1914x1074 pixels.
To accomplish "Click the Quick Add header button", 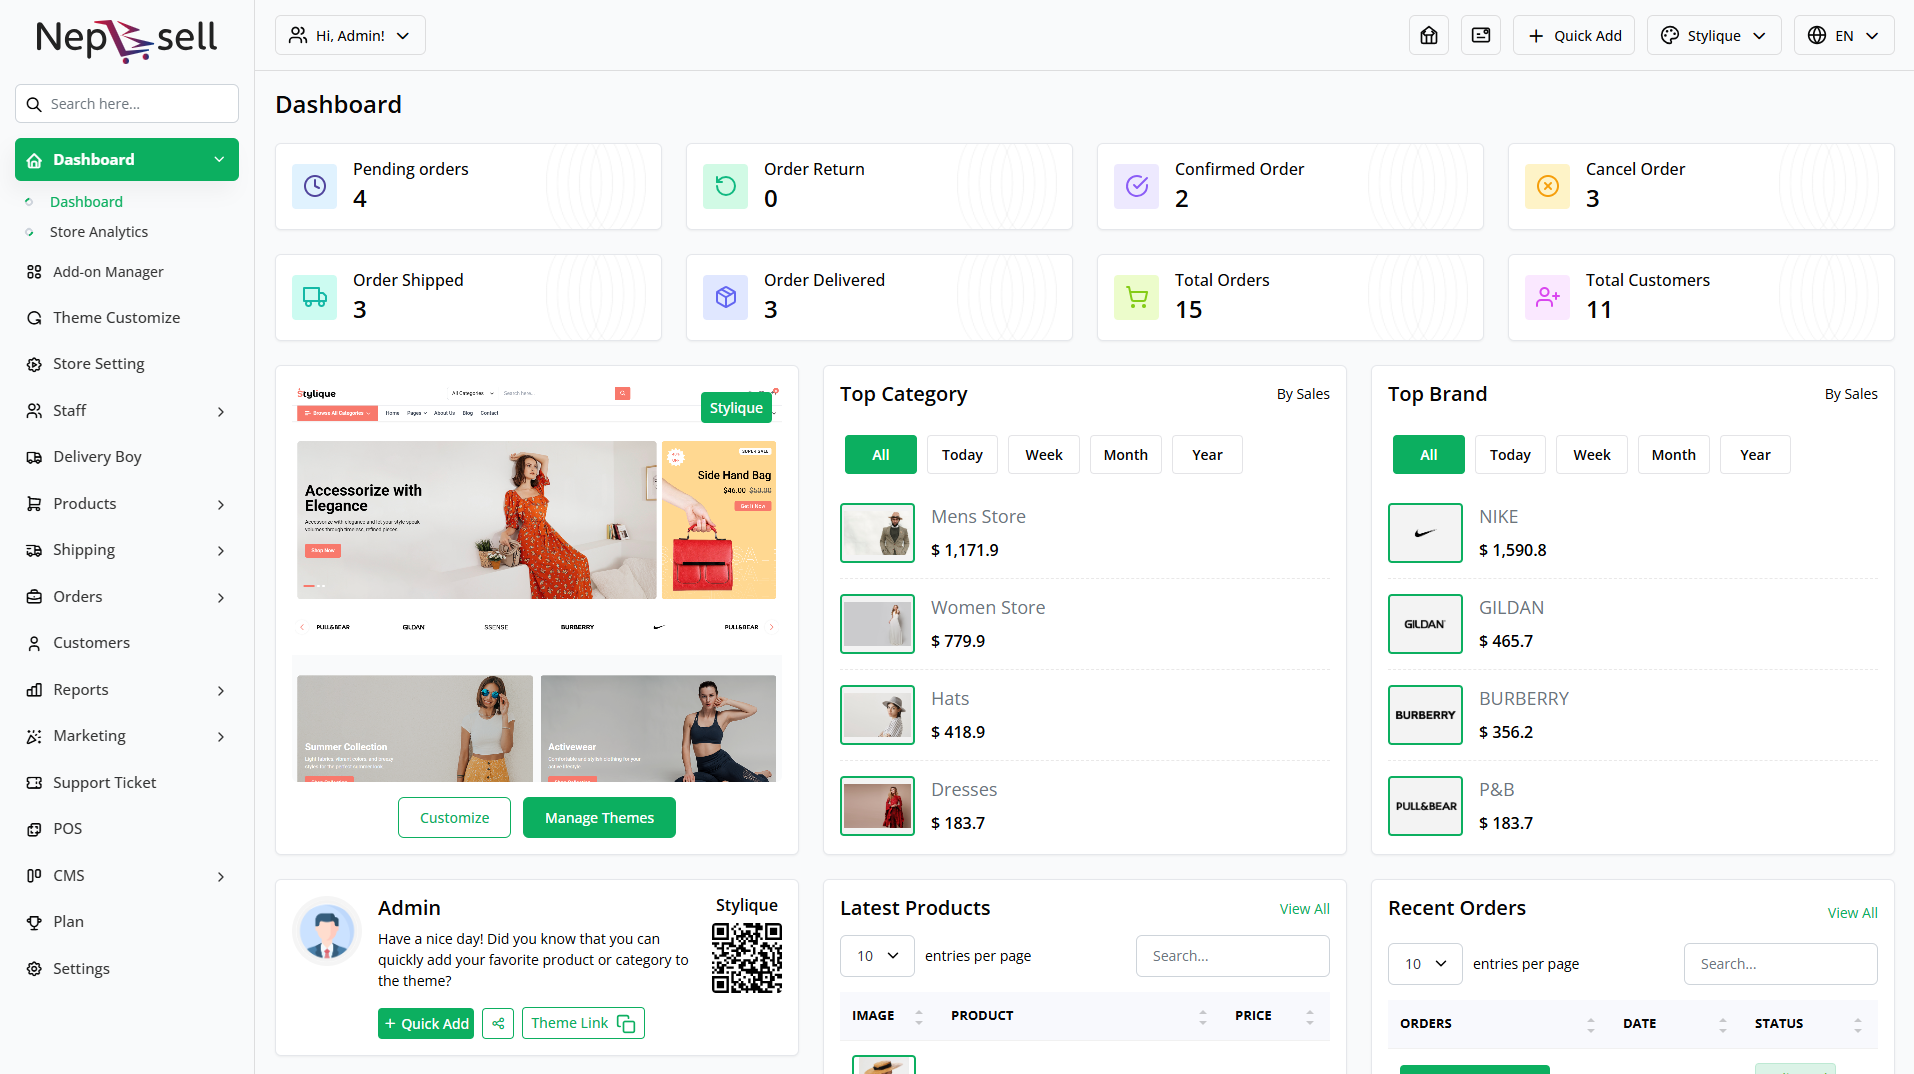I will coord(1574,36).
